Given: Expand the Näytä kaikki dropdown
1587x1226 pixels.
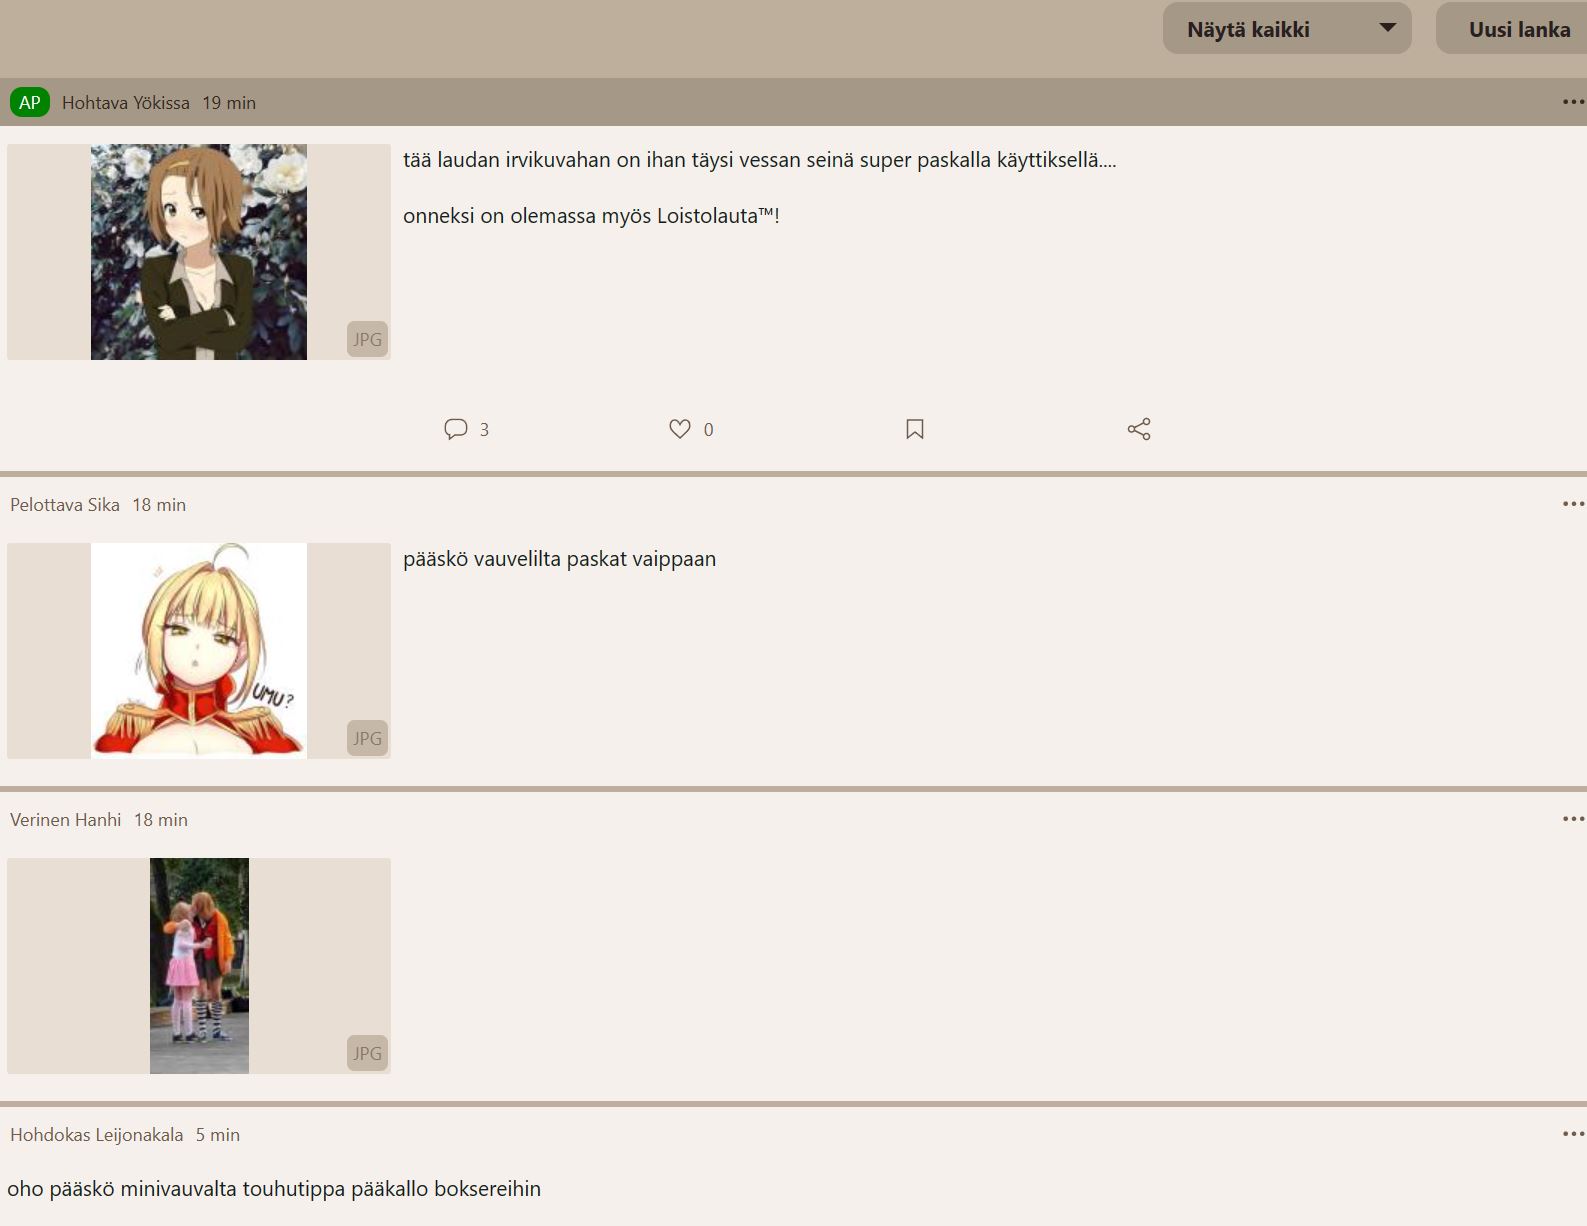Looking at the screenshot, I should click(x=1287, y=29).
